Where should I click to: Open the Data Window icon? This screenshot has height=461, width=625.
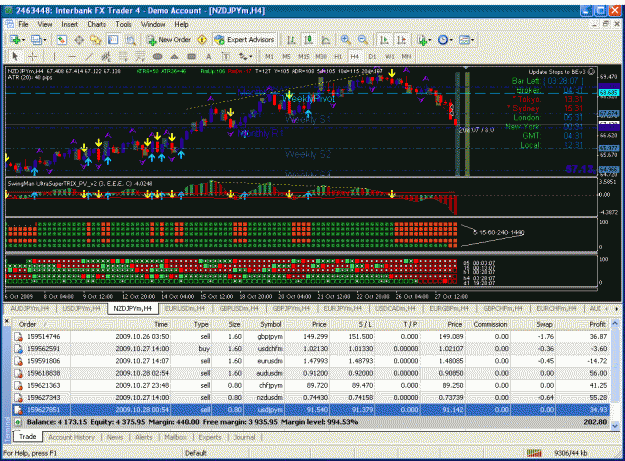pos(79,40)
